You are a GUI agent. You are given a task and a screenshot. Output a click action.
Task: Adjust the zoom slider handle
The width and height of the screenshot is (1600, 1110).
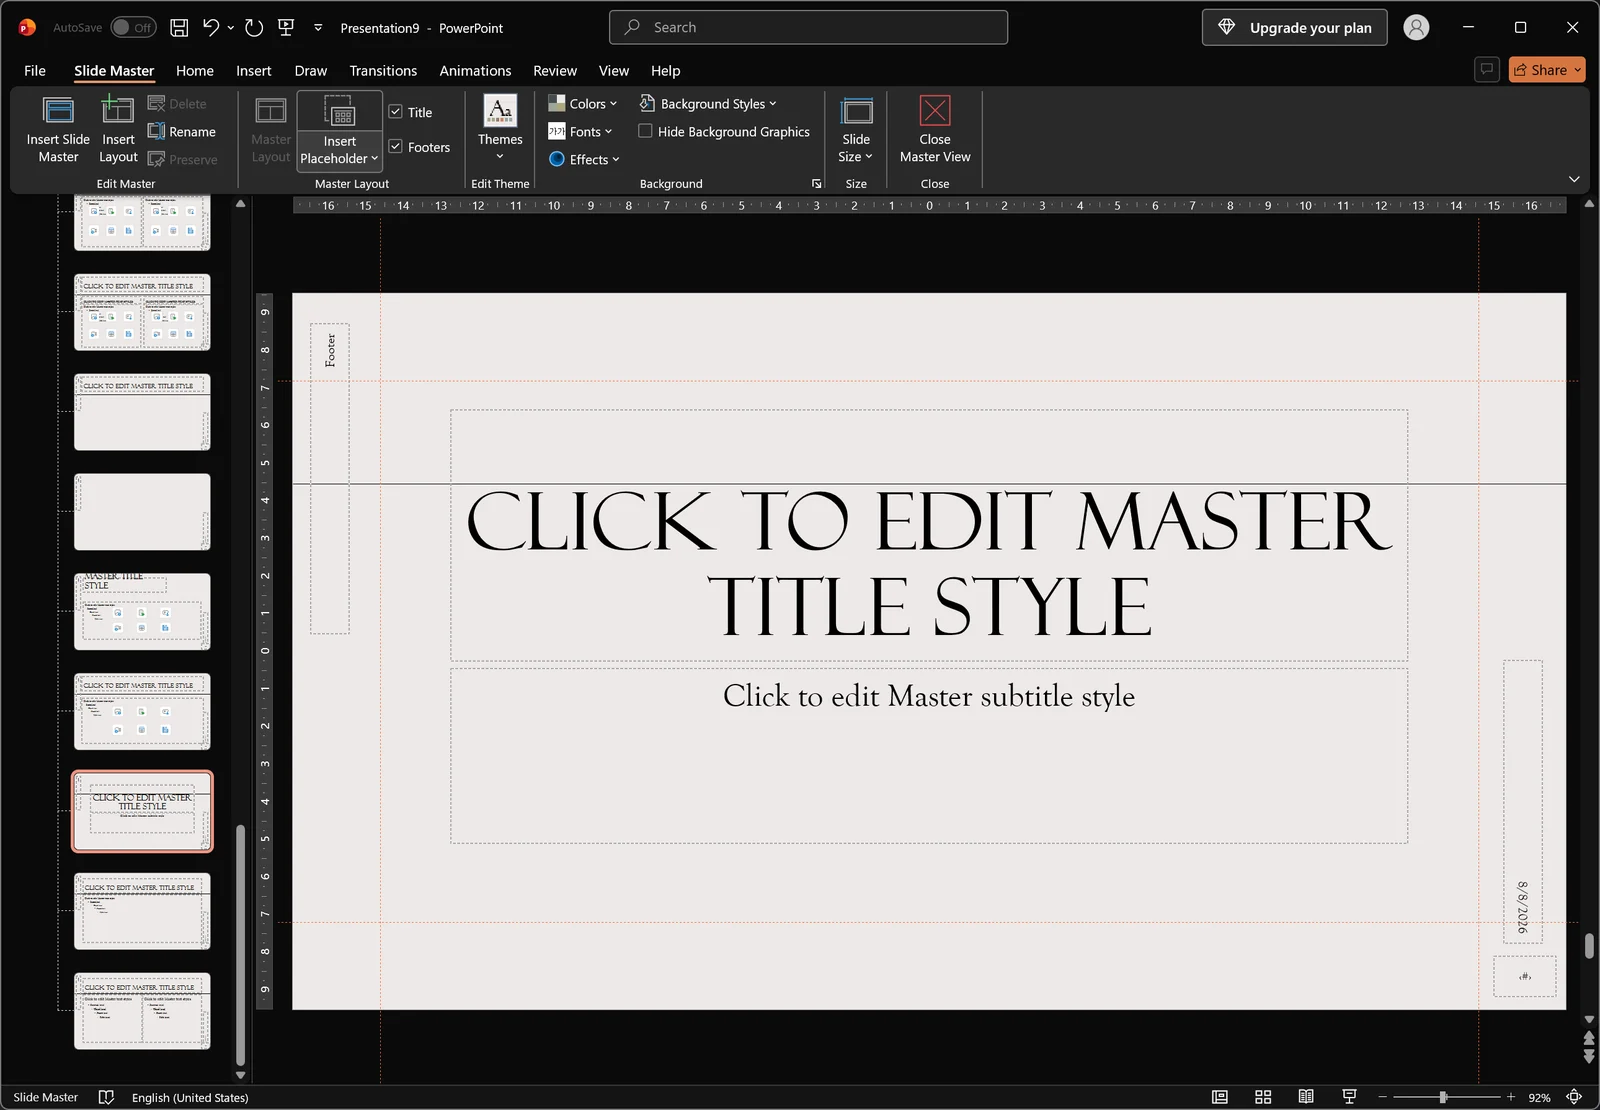coord(1443,1097)
